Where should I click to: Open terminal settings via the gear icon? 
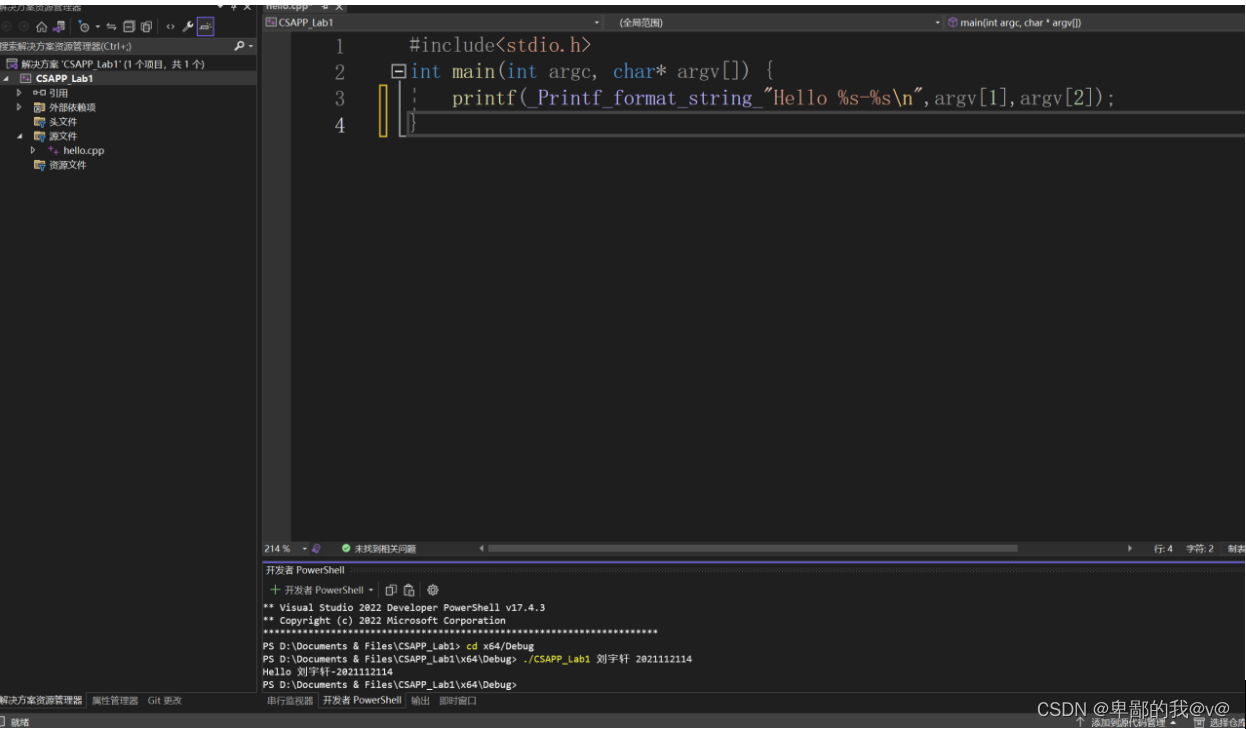(432, 589)
